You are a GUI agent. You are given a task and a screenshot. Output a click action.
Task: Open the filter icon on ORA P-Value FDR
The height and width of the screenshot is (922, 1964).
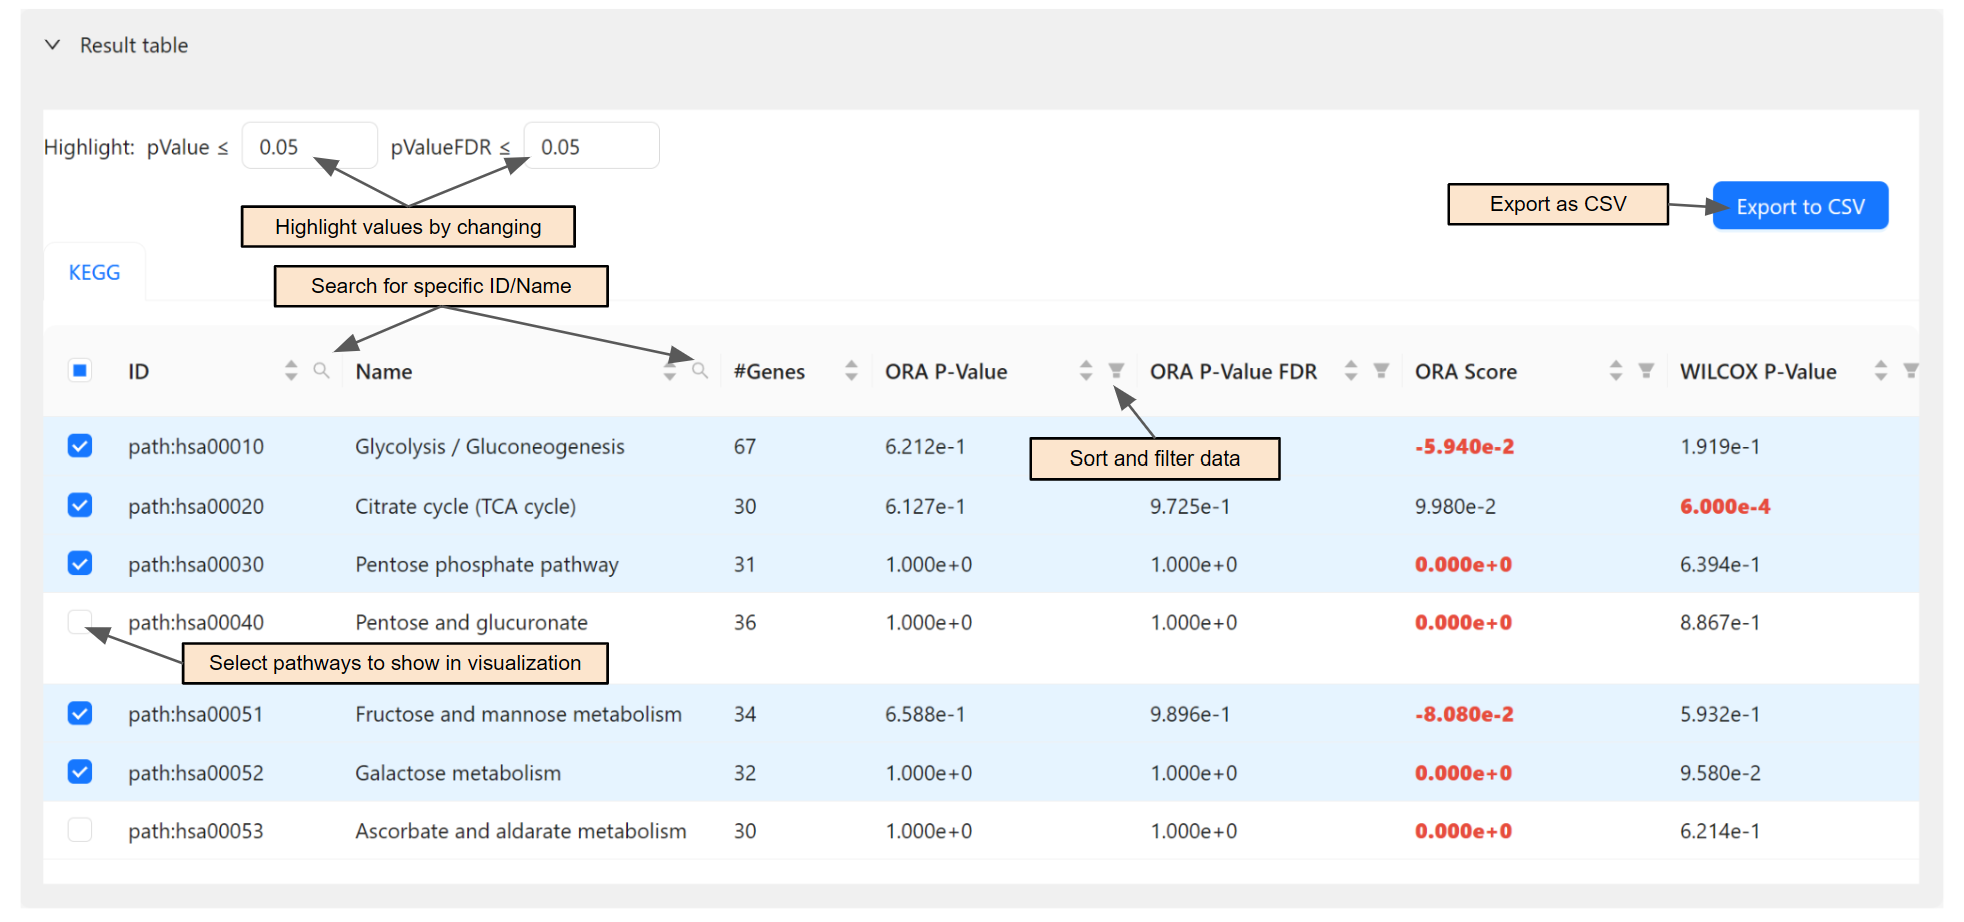coord(1381,370)
